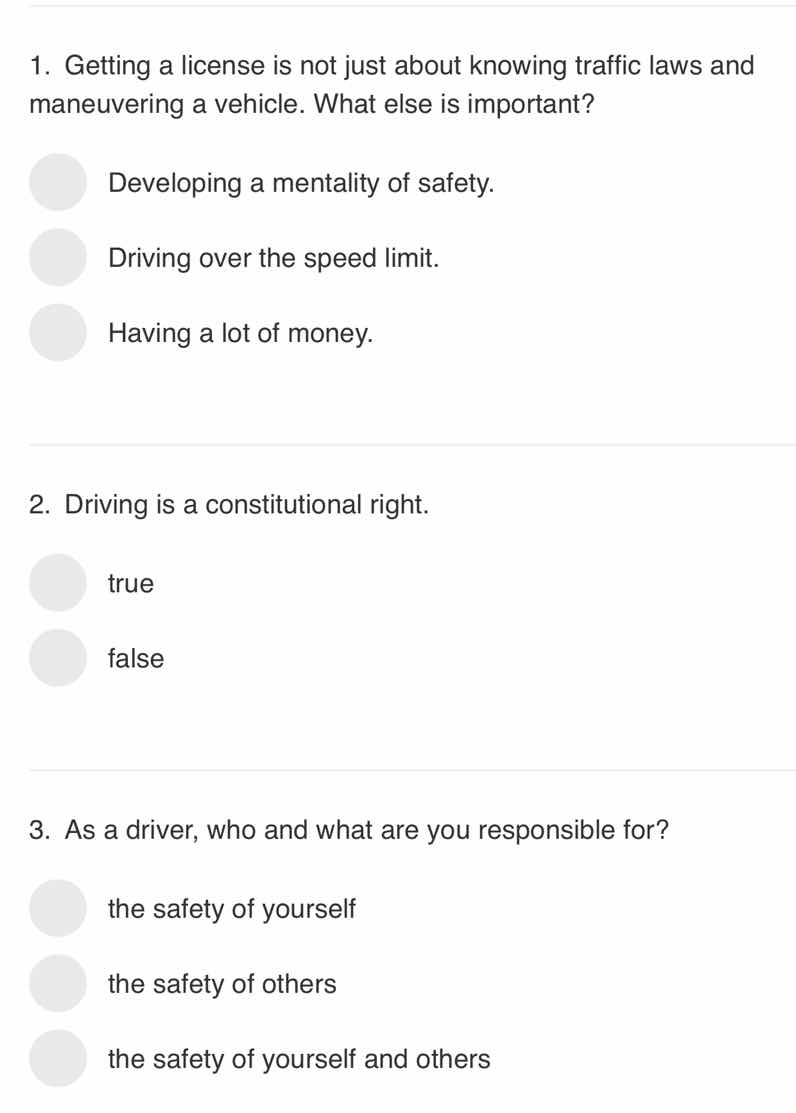Click the radio circle next to "false"
The image size is (796, 1113).
[57, 658]
